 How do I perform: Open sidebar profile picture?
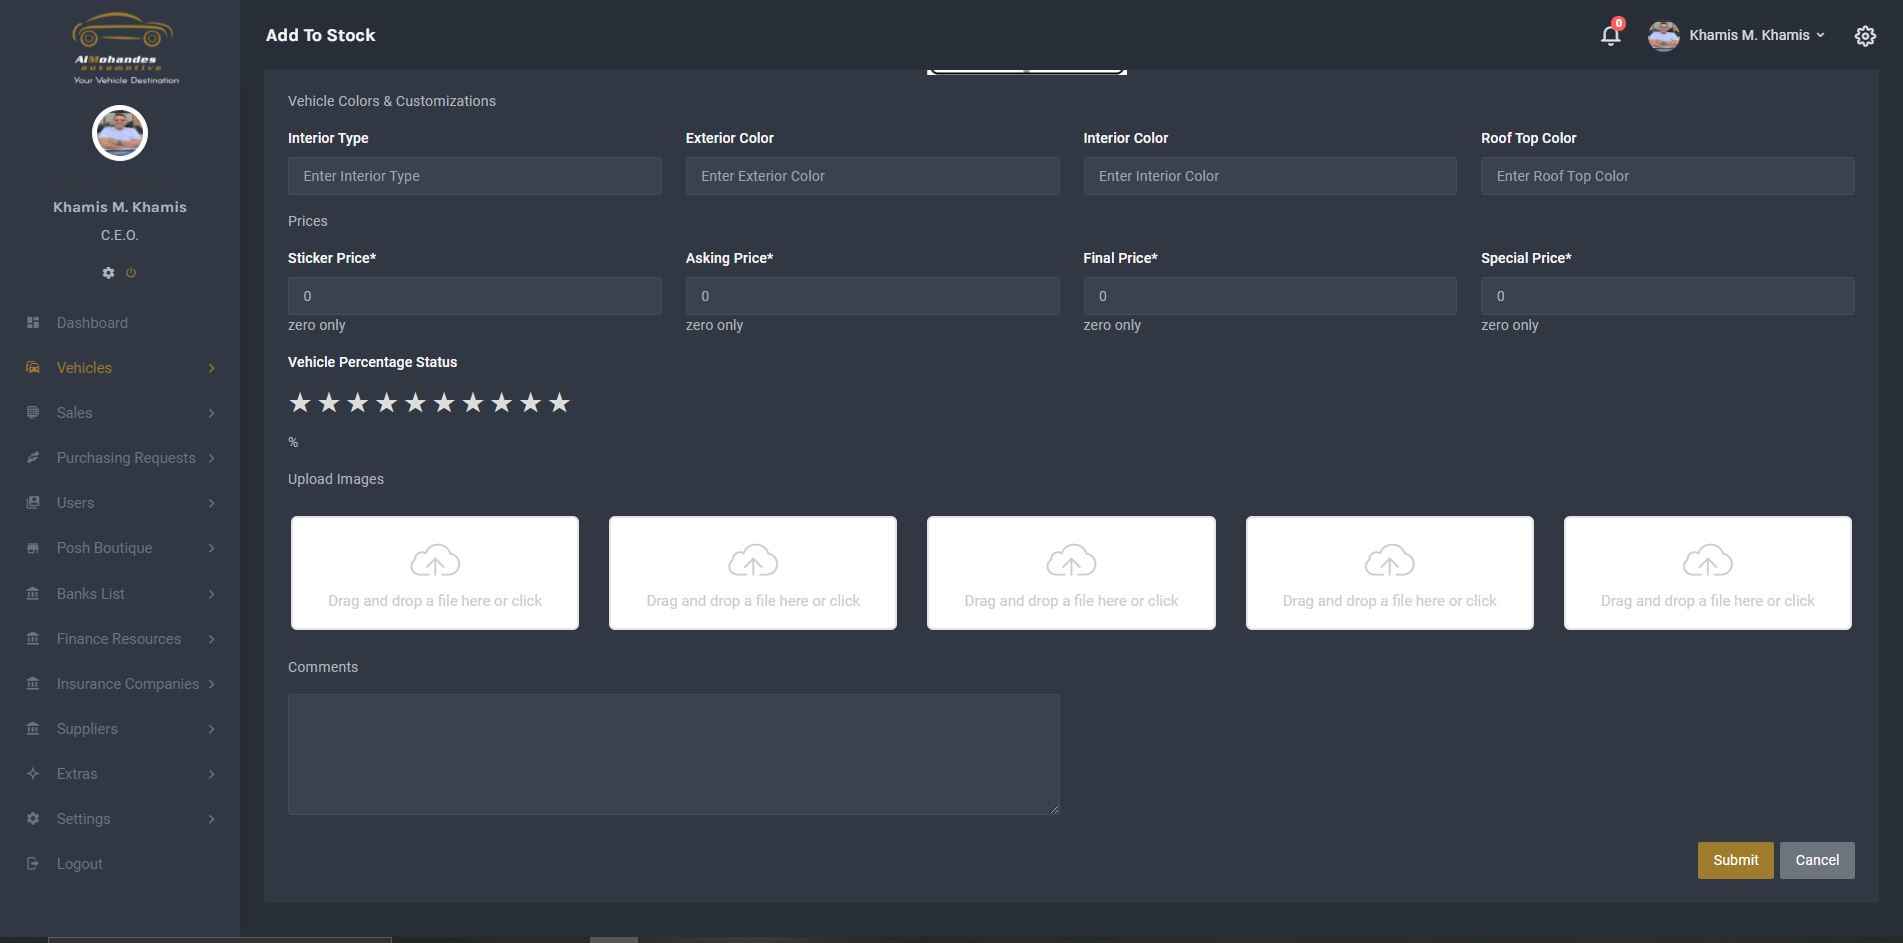pyautogui.click(x=120, y=133)
